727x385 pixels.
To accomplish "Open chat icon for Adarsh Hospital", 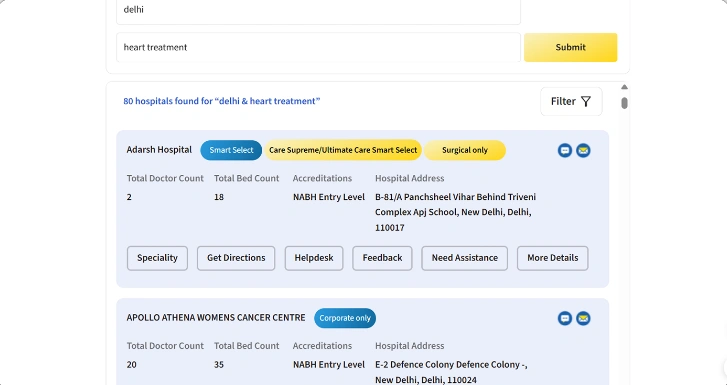I will pos(565,150).
